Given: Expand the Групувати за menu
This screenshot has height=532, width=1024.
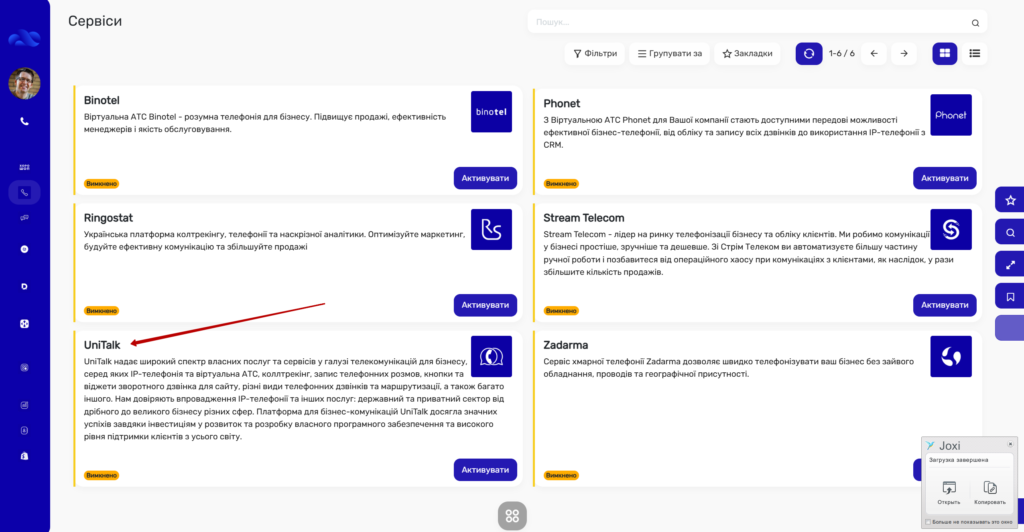Looking at the screenshot, I should [x=670, y=53].
